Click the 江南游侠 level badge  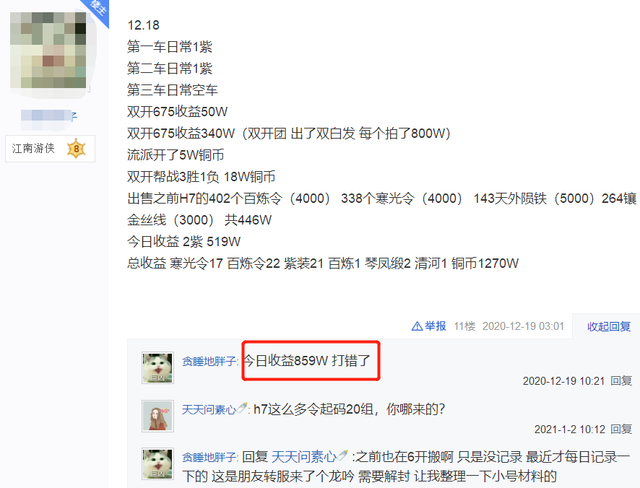[x=50, y=149]
